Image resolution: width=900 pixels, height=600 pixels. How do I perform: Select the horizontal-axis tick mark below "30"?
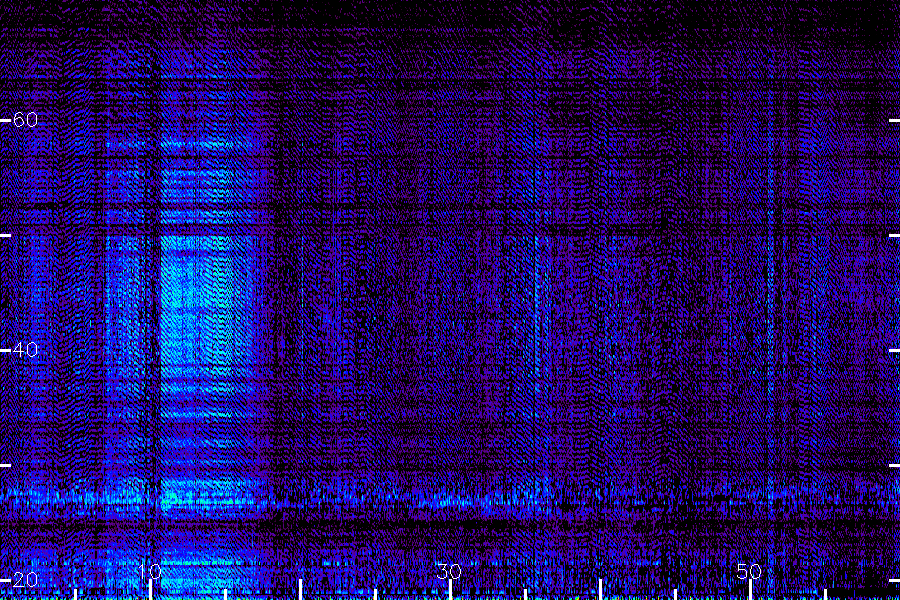click(451, 590)
